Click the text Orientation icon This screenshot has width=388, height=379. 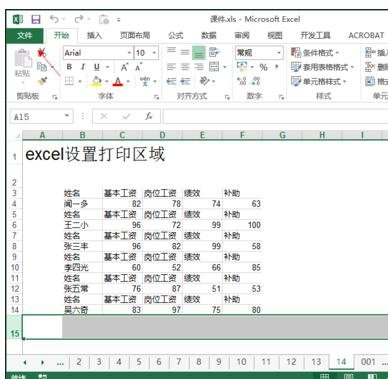tap(204, 81)
